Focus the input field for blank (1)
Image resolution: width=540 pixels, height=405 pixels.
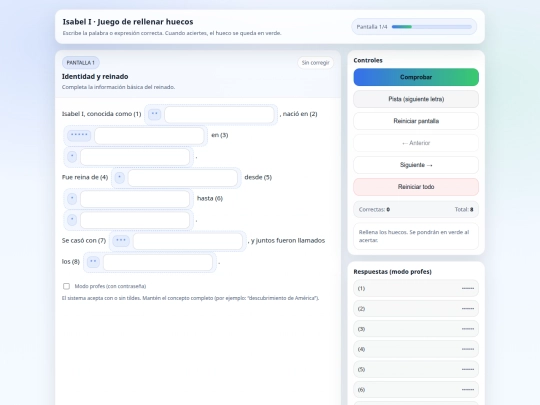coord(219,115)
